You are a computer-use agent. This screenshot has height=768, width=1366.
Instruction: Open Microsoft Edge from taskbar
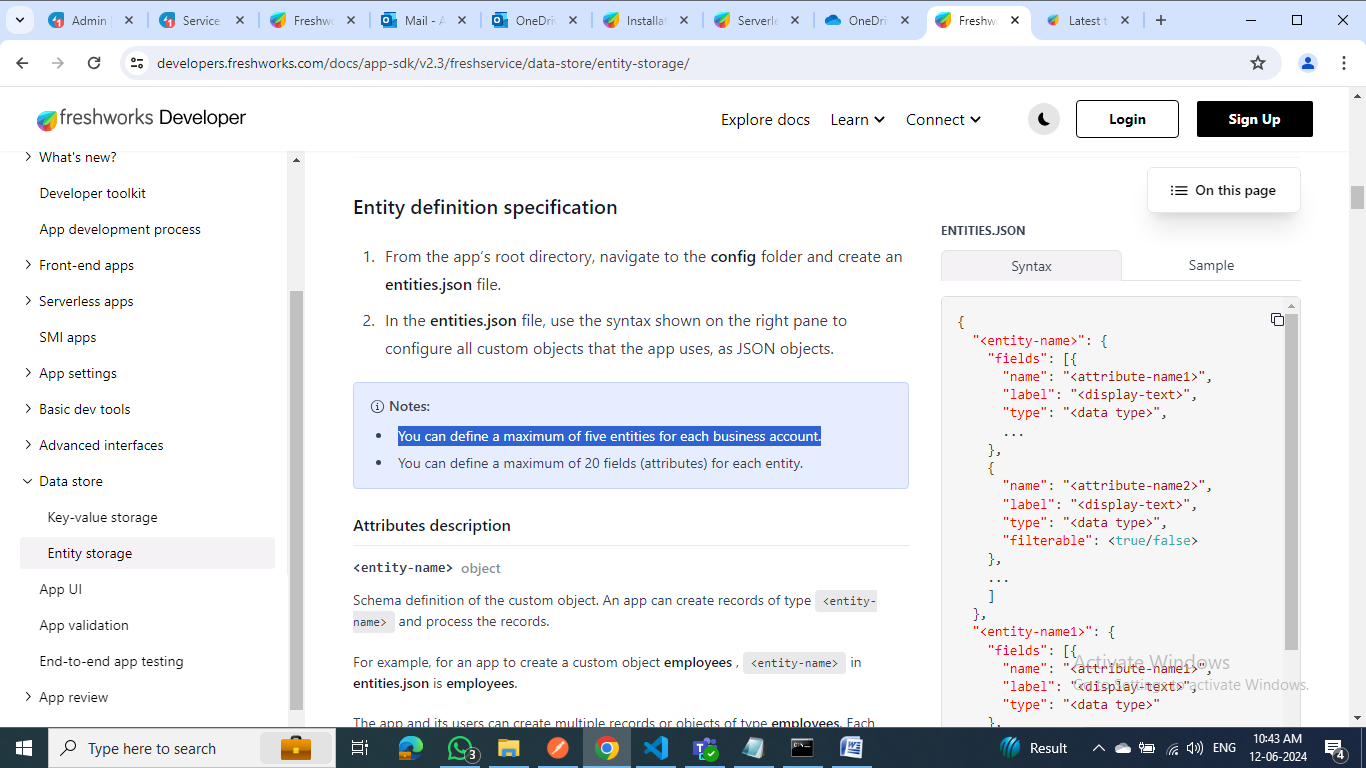pos(410,748)
